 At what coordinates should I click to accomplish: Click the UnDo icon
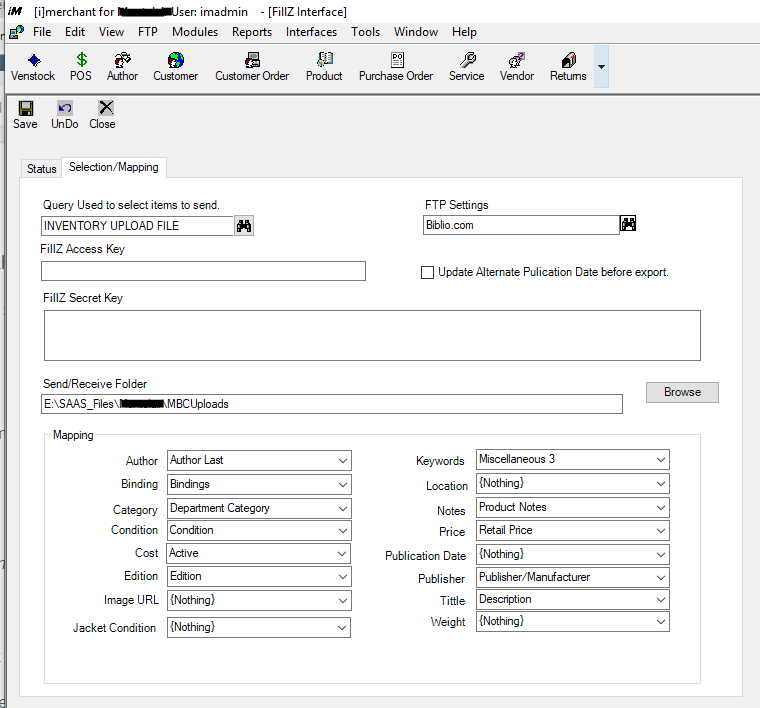(x=65, y=115)
